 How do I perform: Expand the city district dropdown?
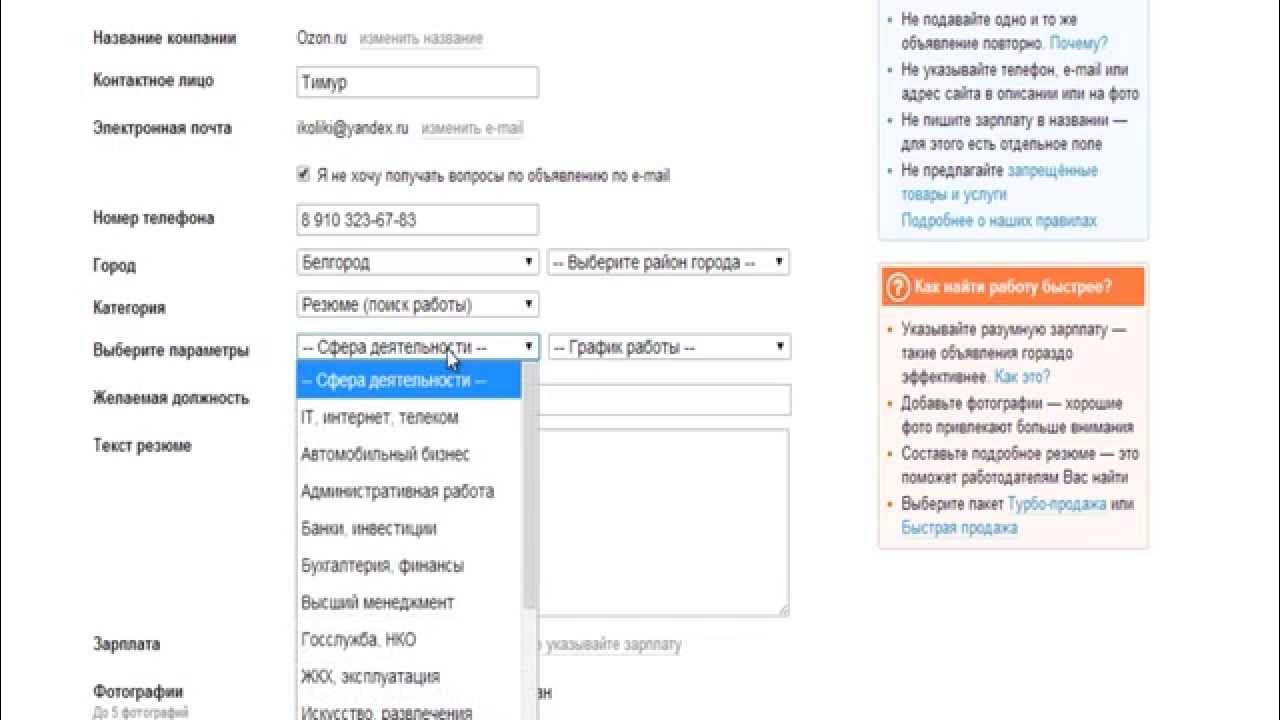click(x=668, y=263)
